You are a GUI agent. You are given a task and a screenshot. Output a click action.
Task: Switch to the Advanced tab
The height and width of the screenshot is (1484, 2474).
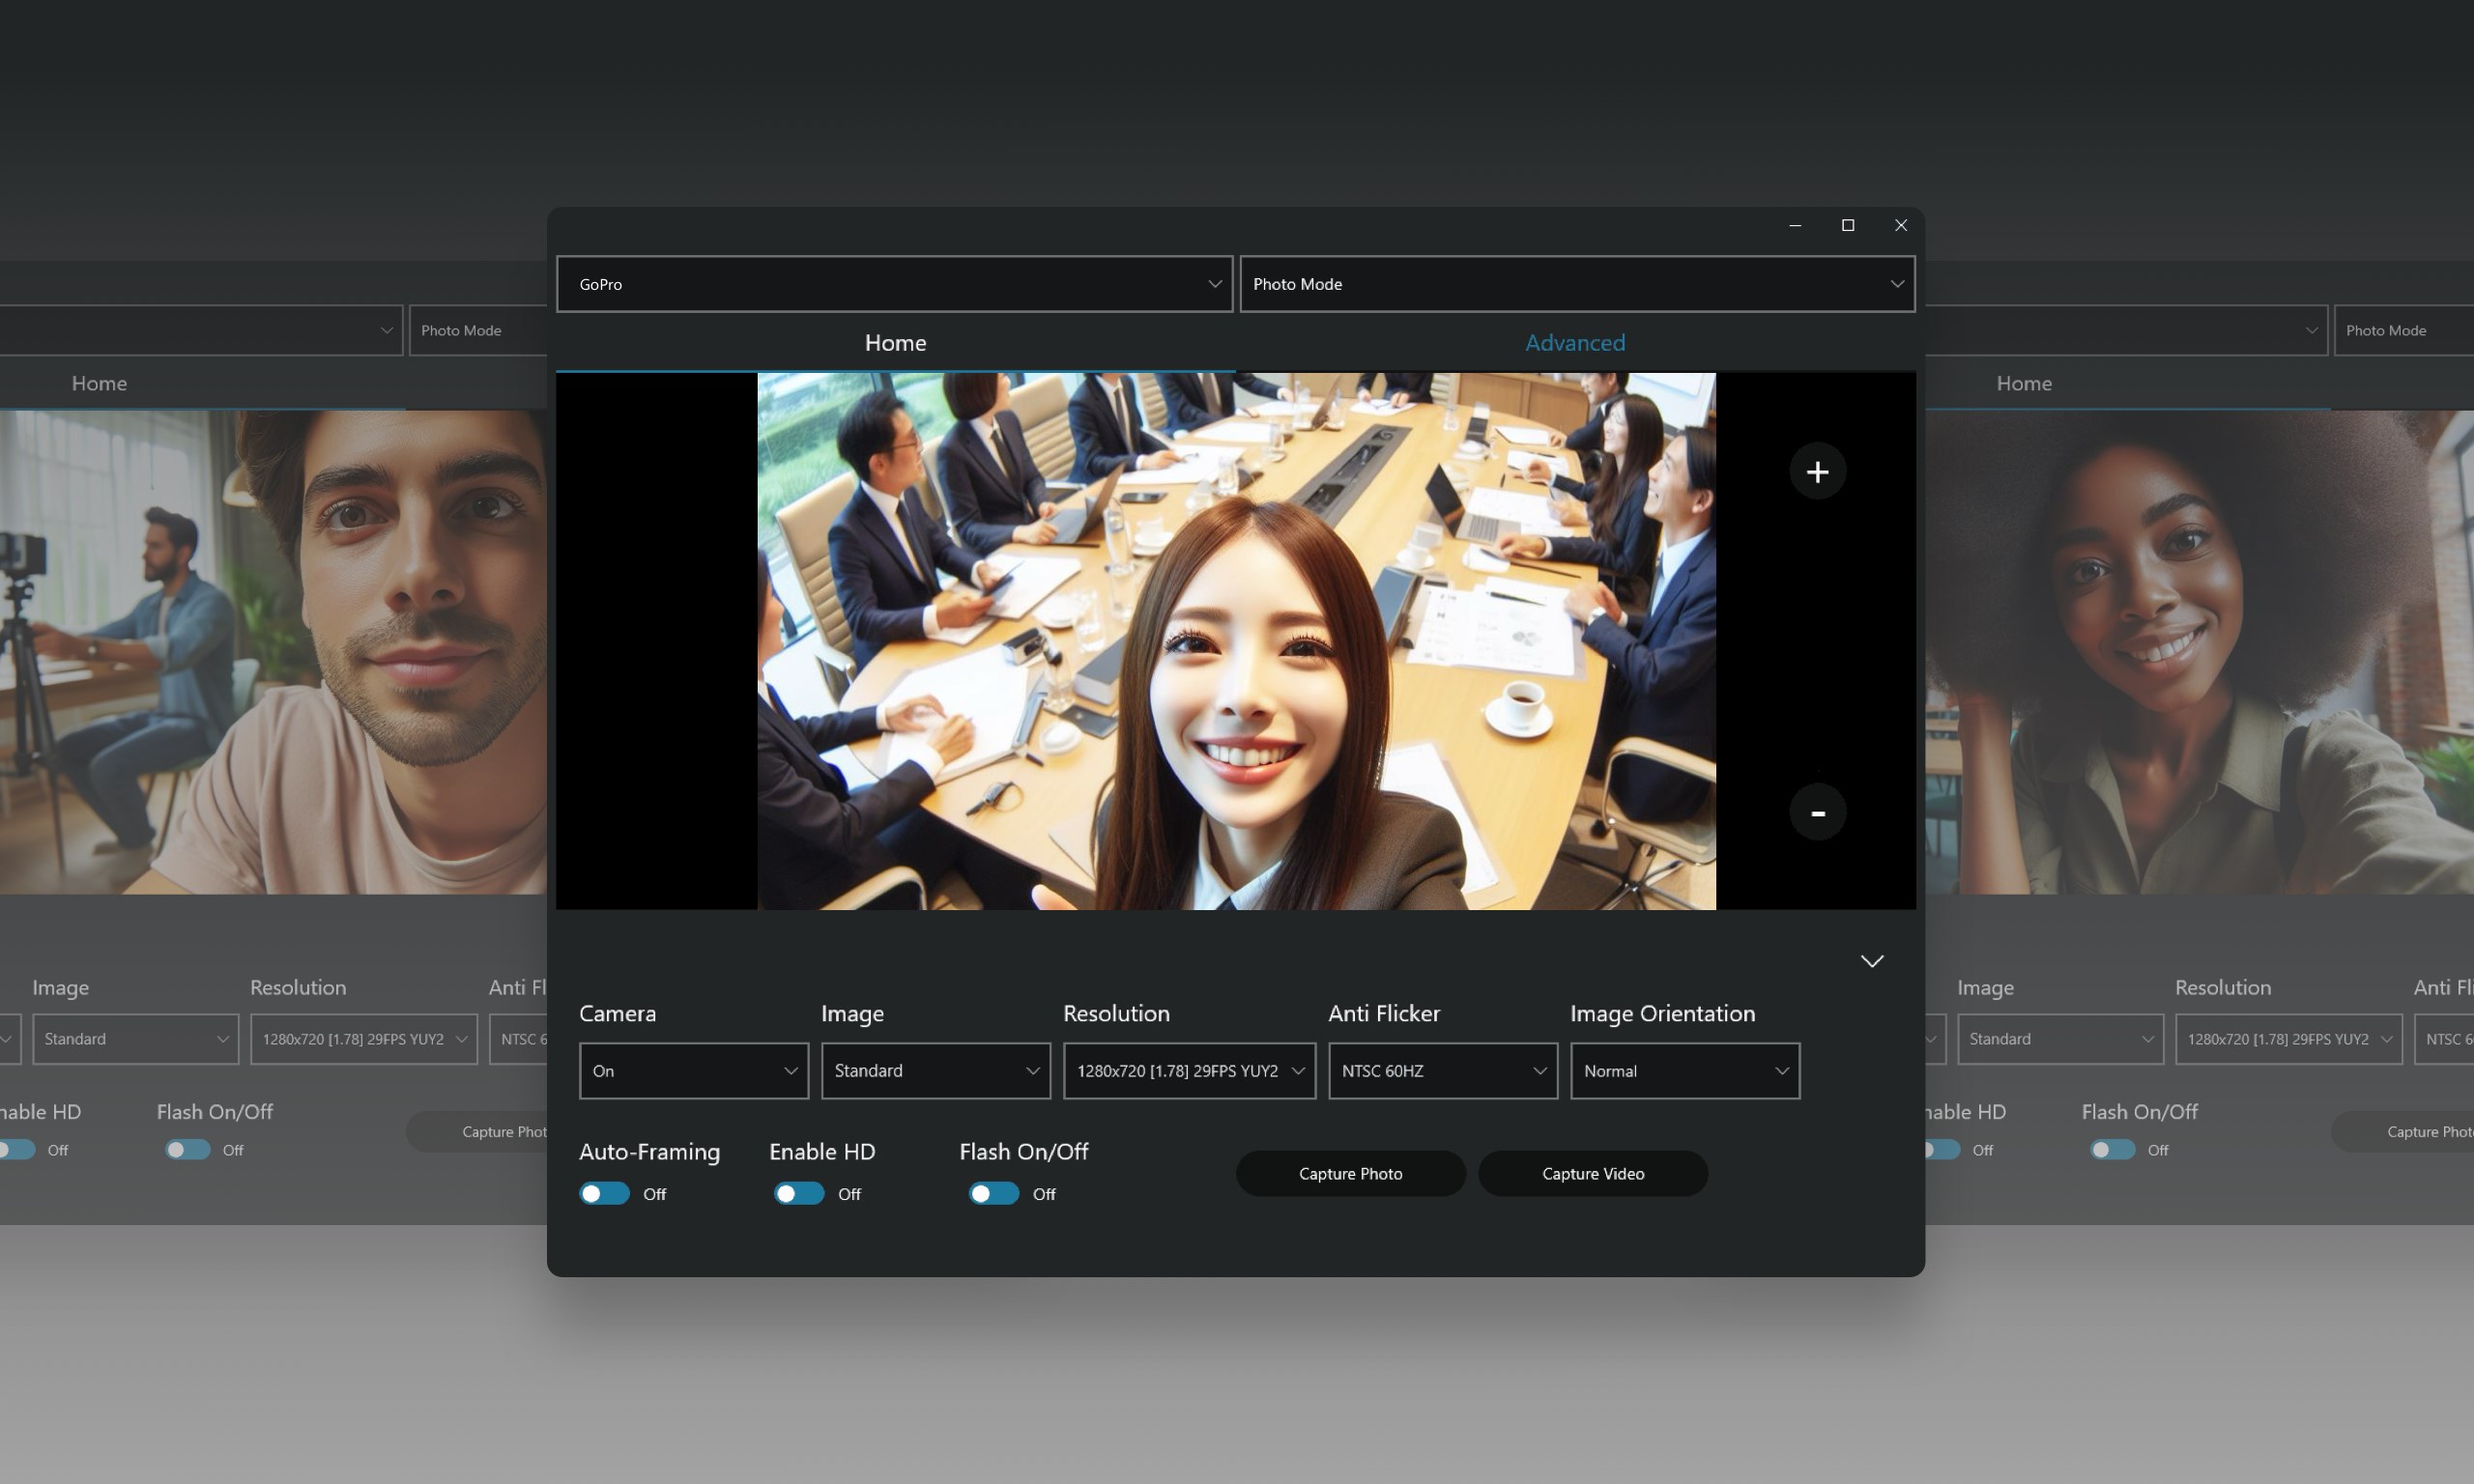1573,342
